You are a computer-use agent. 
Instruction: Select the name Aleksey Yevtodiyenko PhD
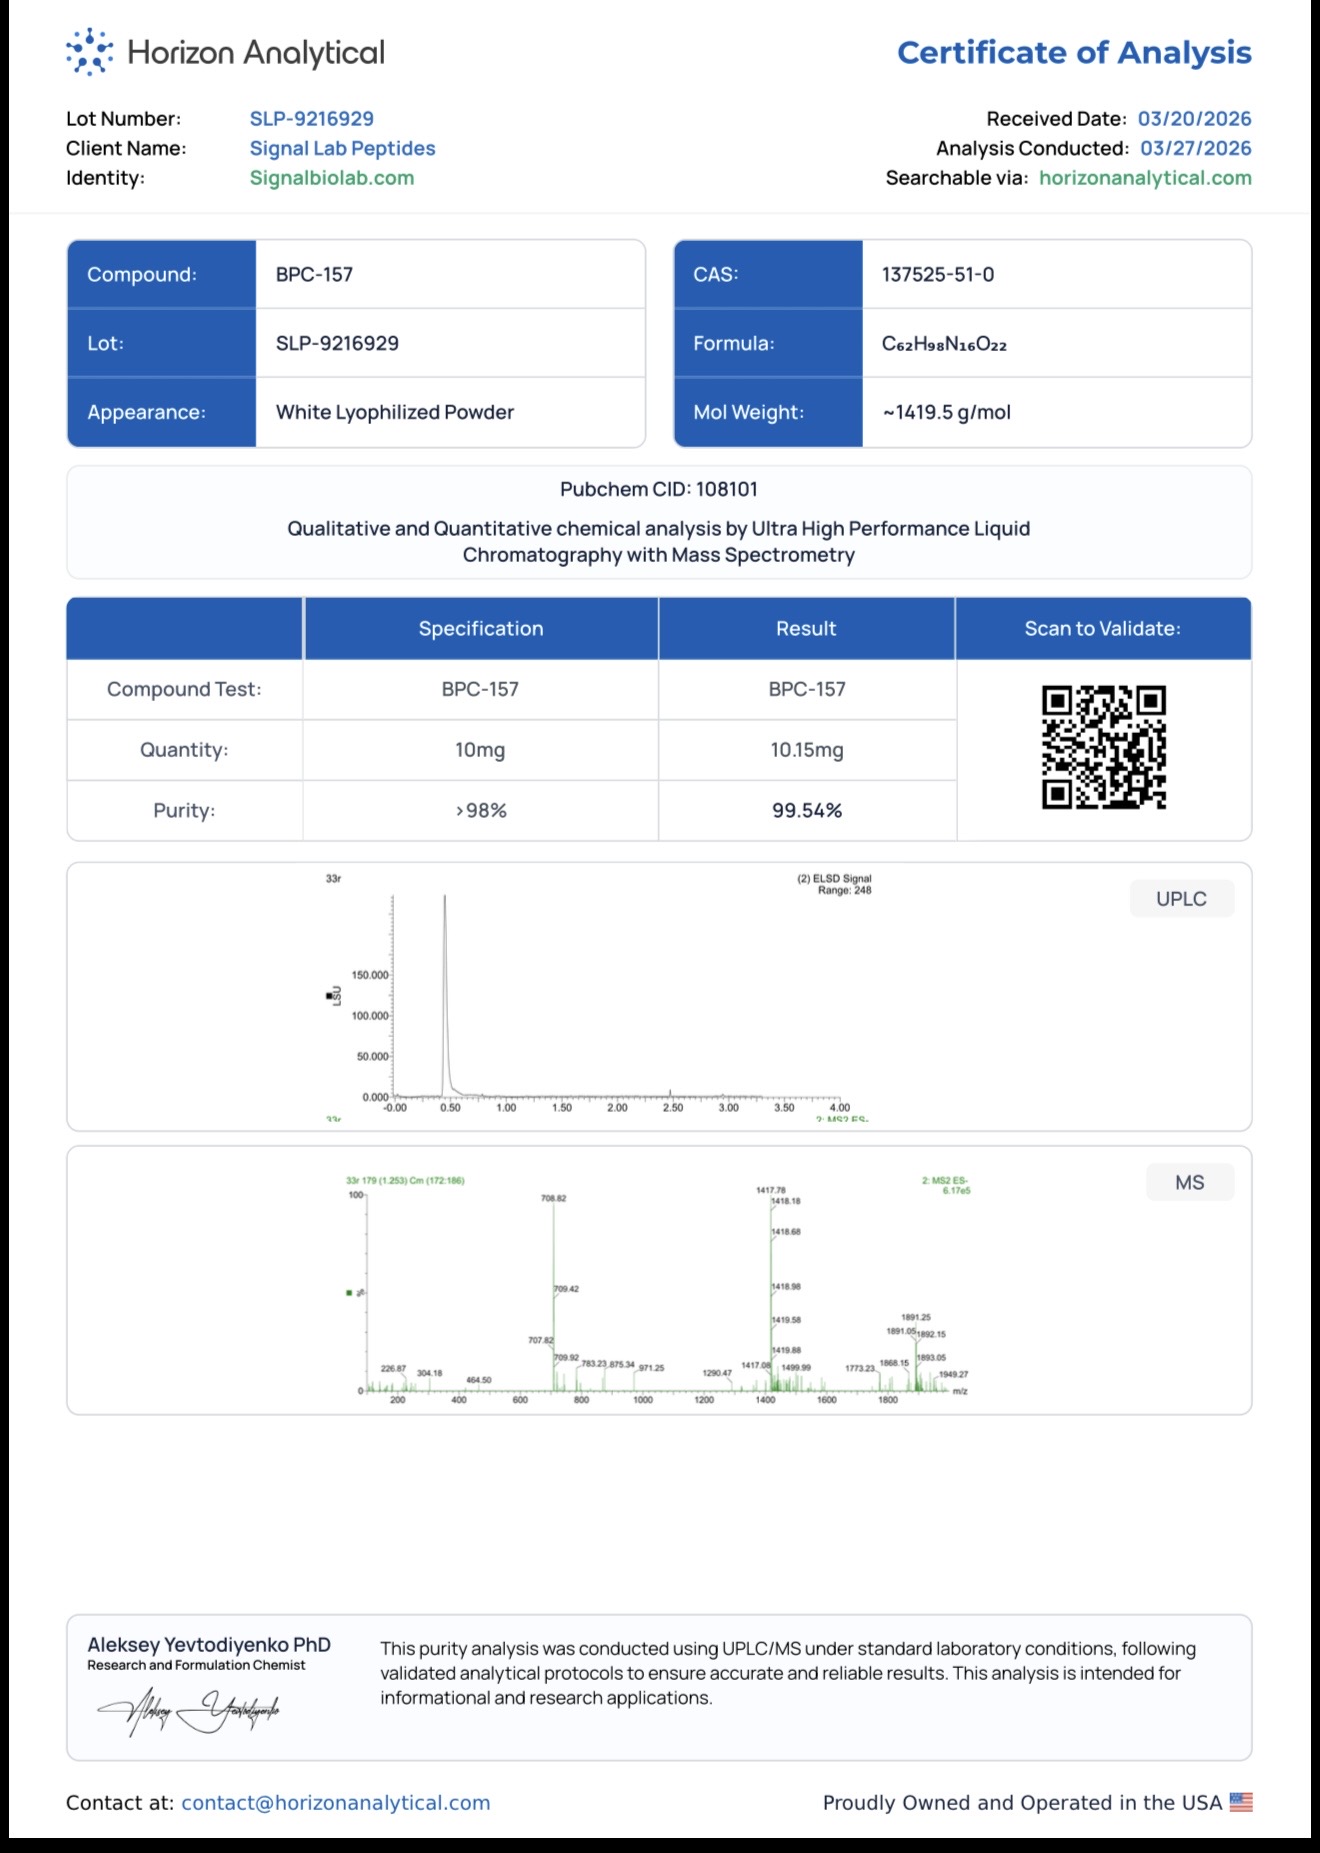coord(209,1644)
